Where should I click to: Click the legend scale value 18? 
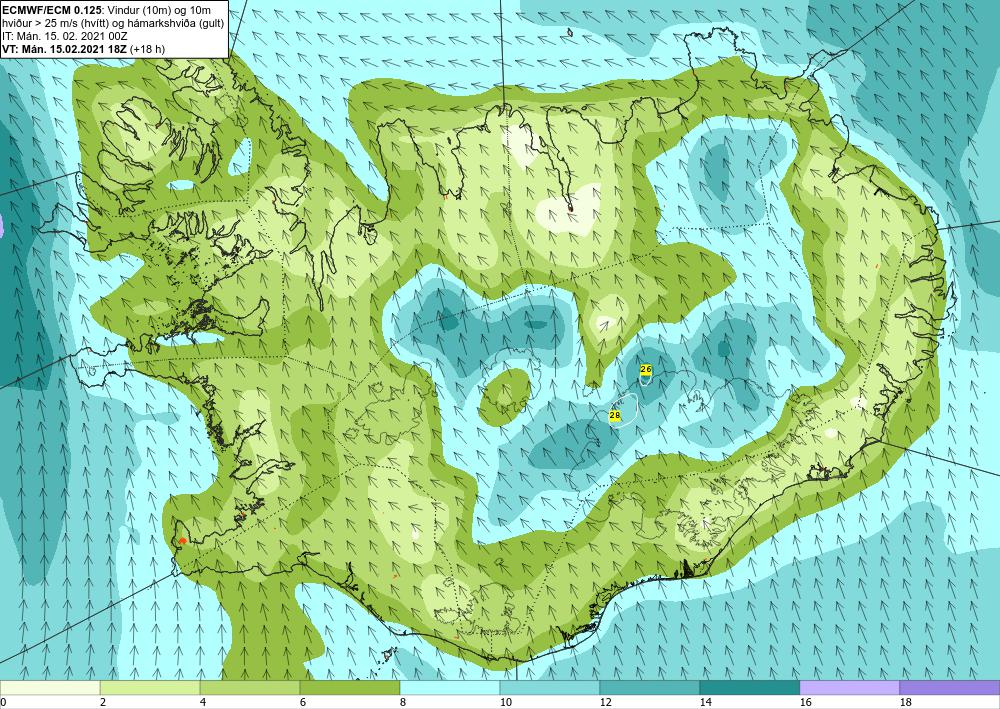[x=906, y=702]
